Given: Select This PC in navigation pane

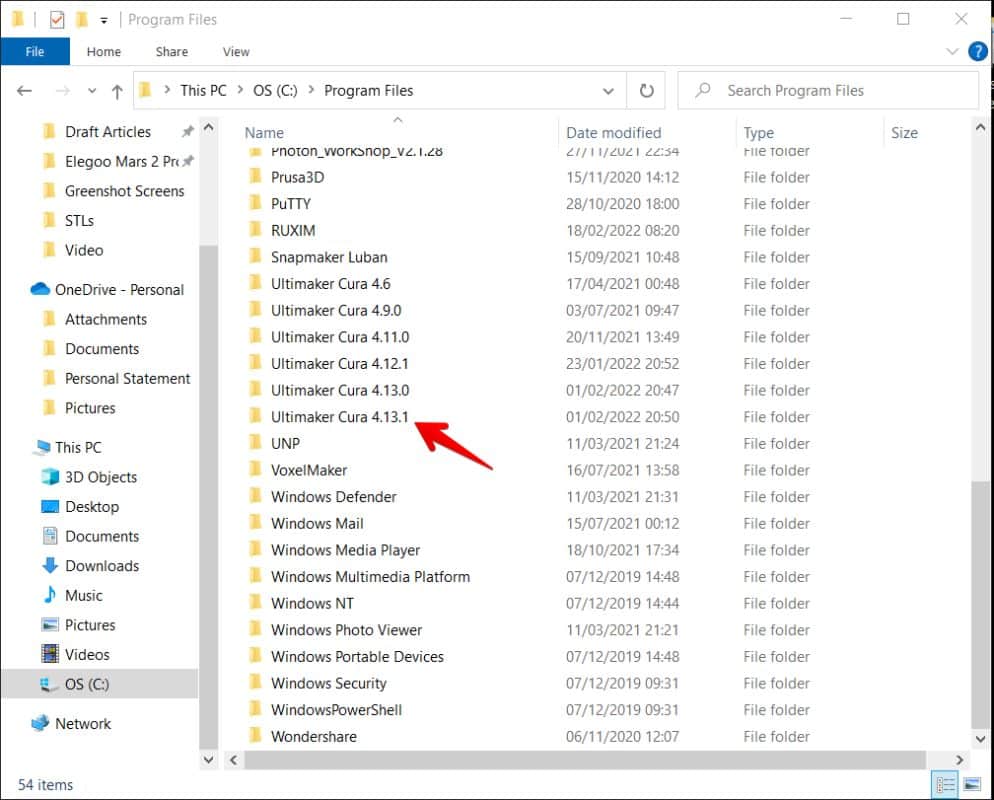Looking at the screenshot, I should click(78, 447).
